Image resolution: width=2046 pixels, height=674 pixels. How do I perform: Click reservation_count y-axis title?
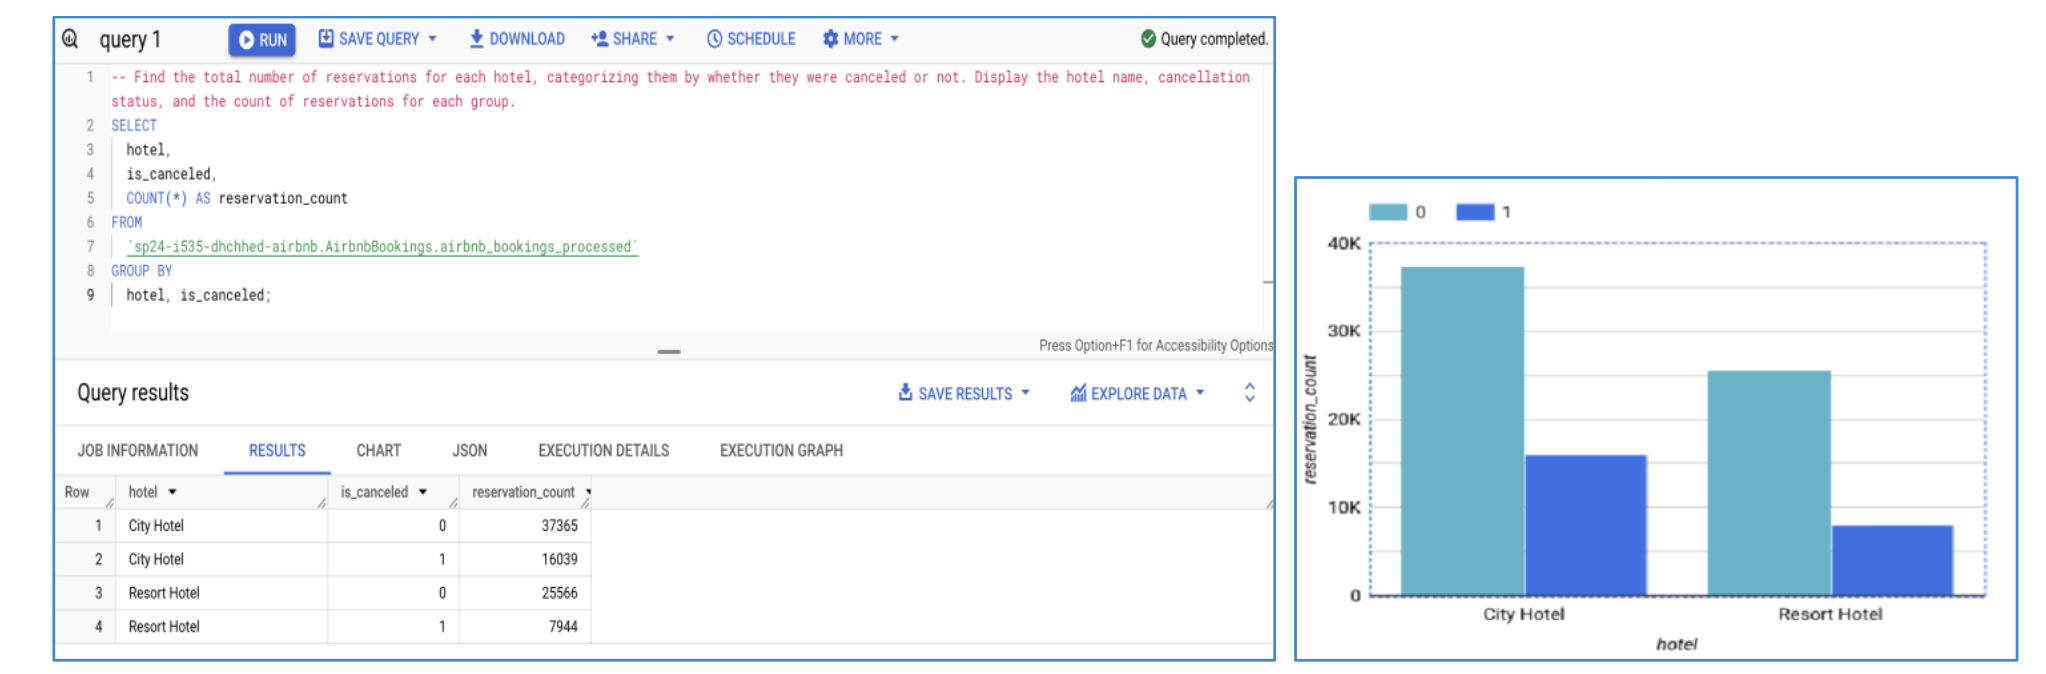pos(1310,420)
